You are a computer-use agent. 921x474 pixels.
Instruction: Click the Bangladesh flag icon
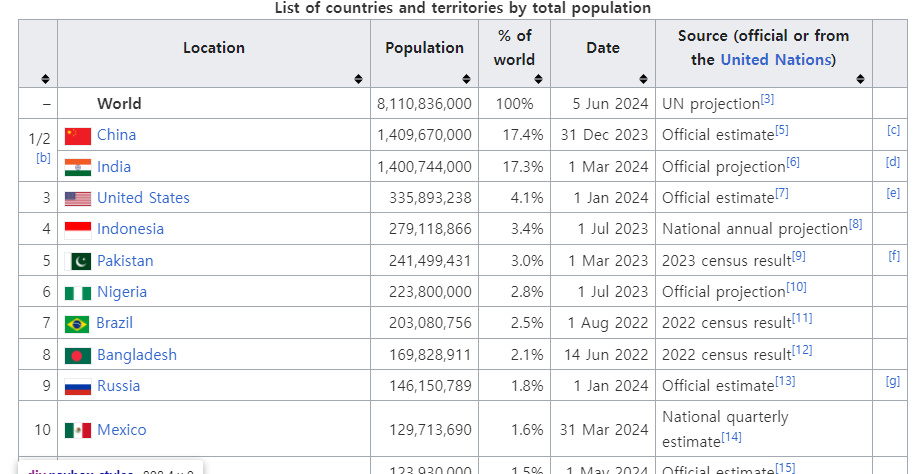pyautogui.click(x=77, y=355)
